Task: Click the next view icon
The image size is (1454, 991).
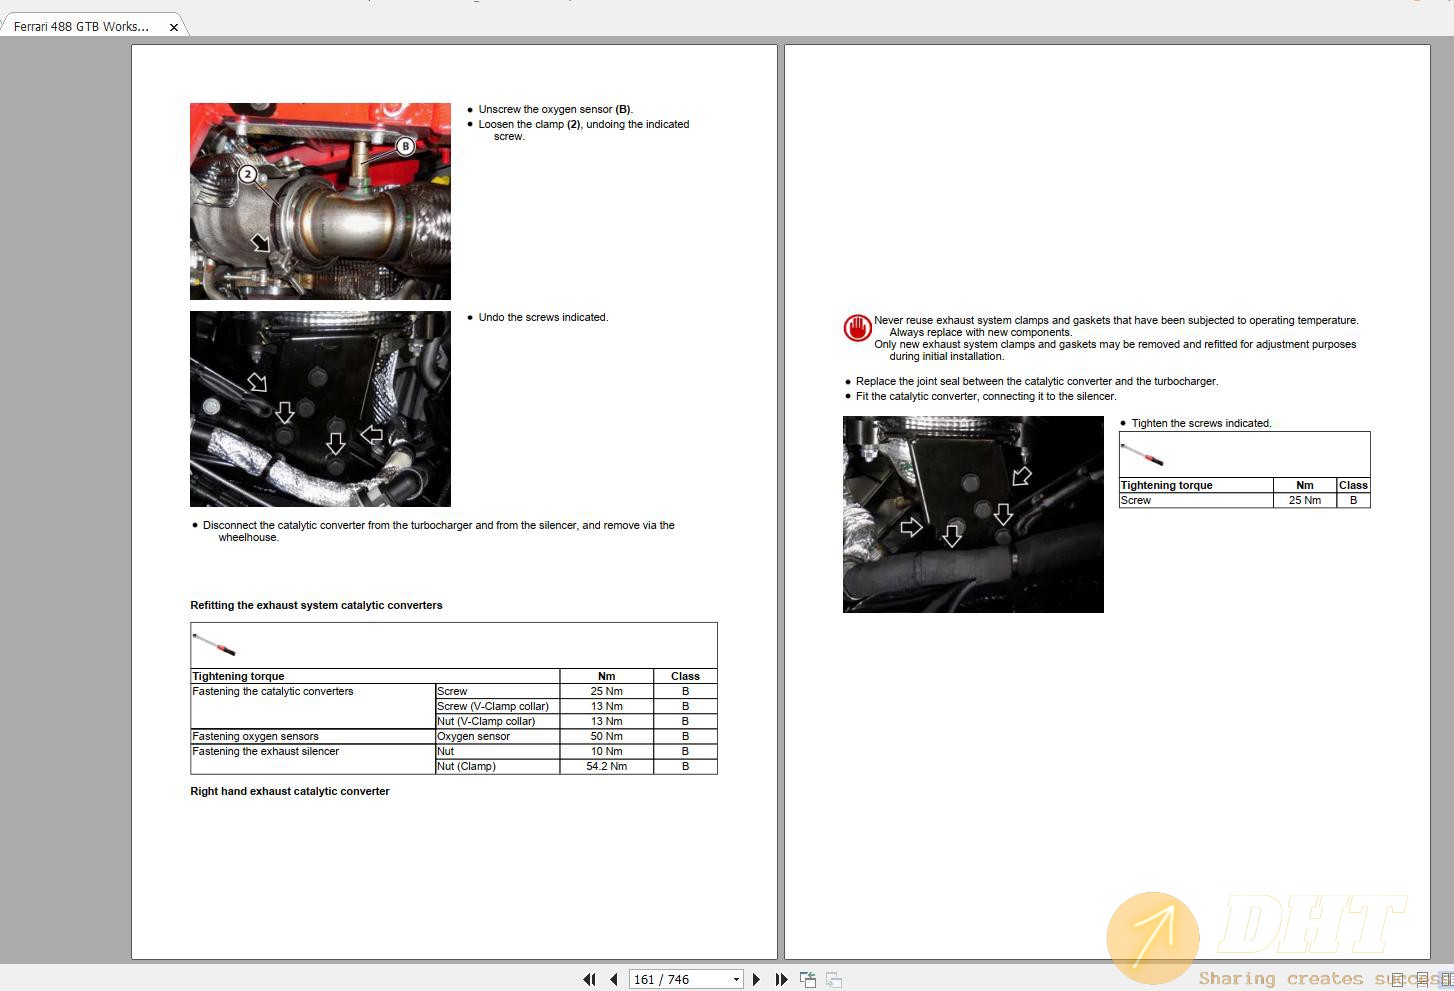Action: pos(834,980)
